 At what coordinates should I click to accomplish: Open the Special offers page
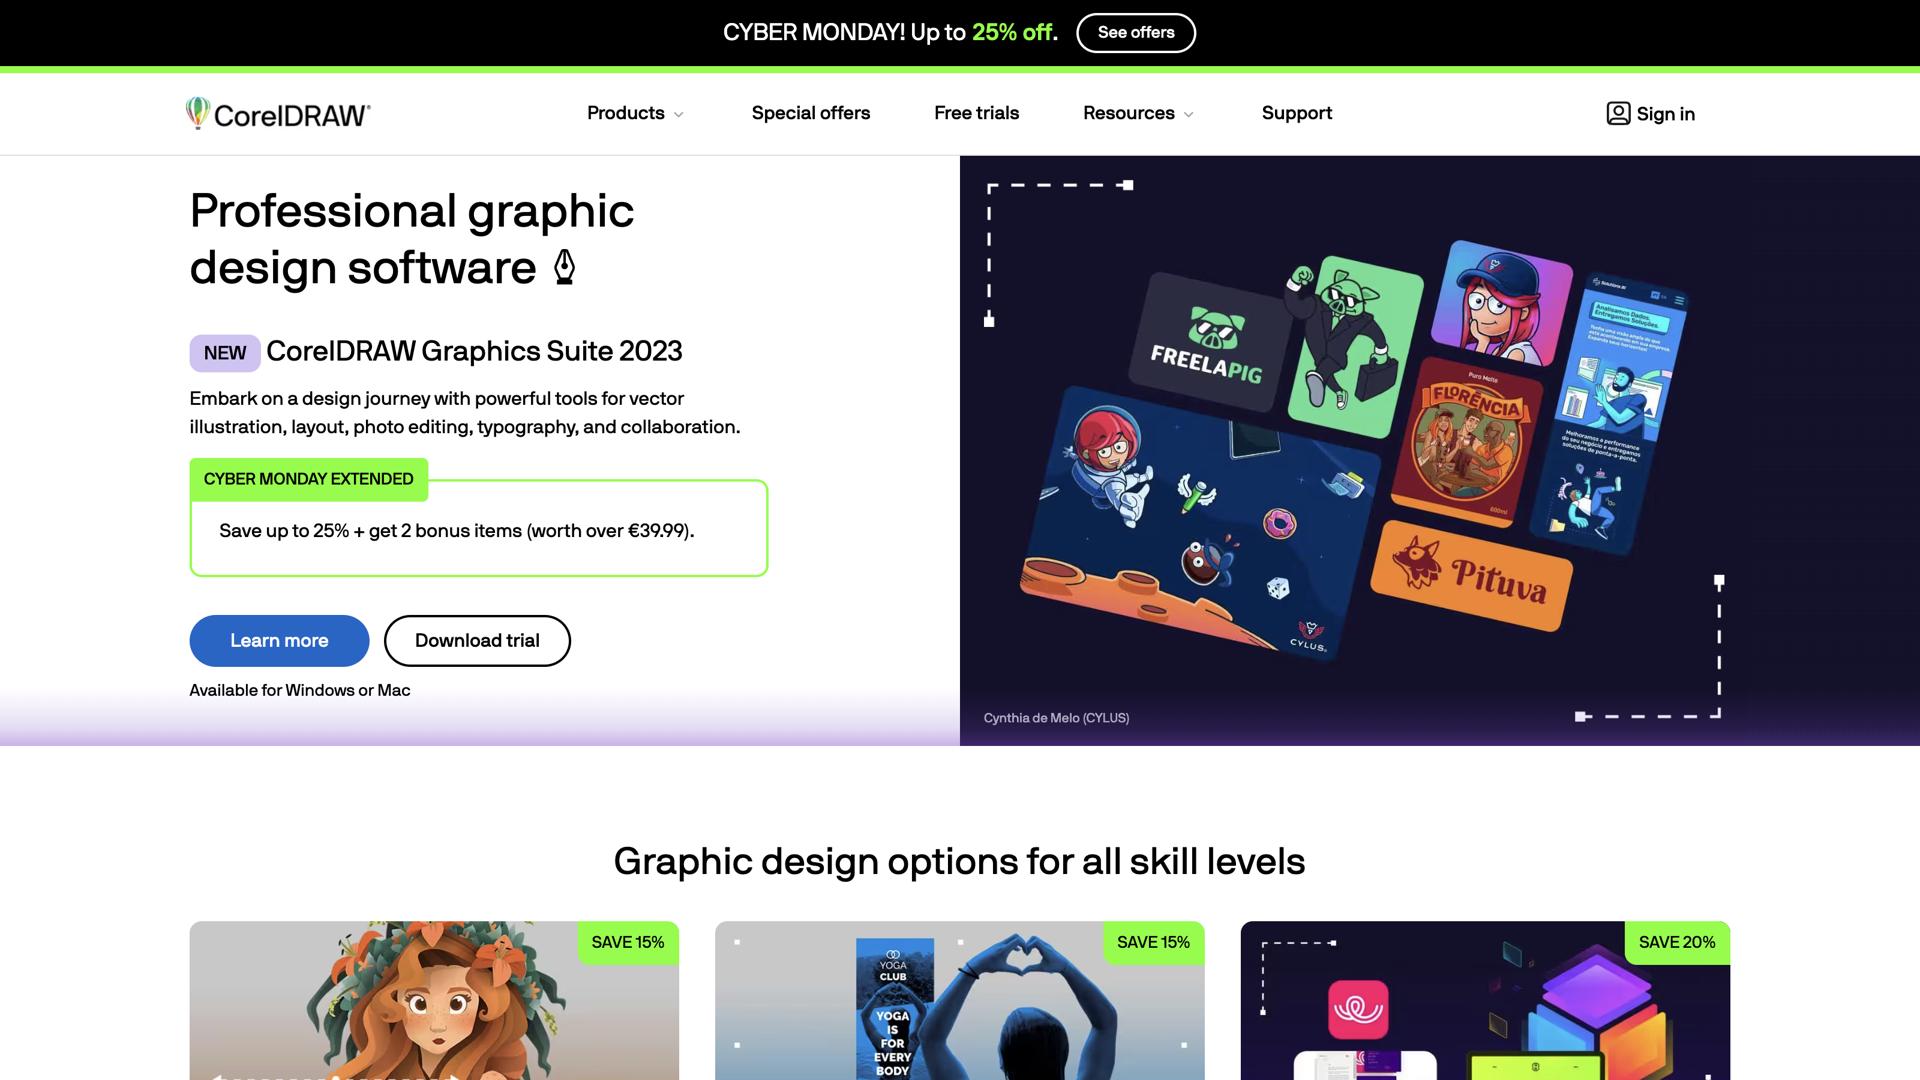coord(810,113)
